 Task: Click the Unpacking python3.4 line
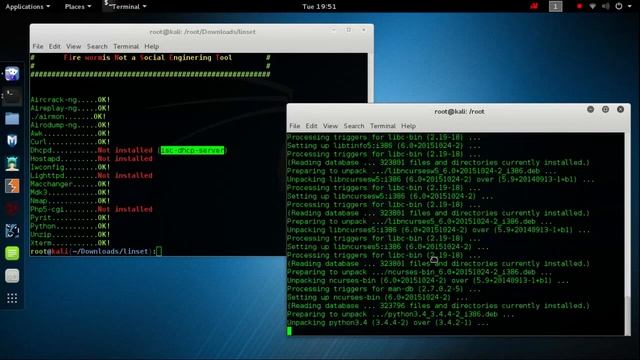pos(388,323)
